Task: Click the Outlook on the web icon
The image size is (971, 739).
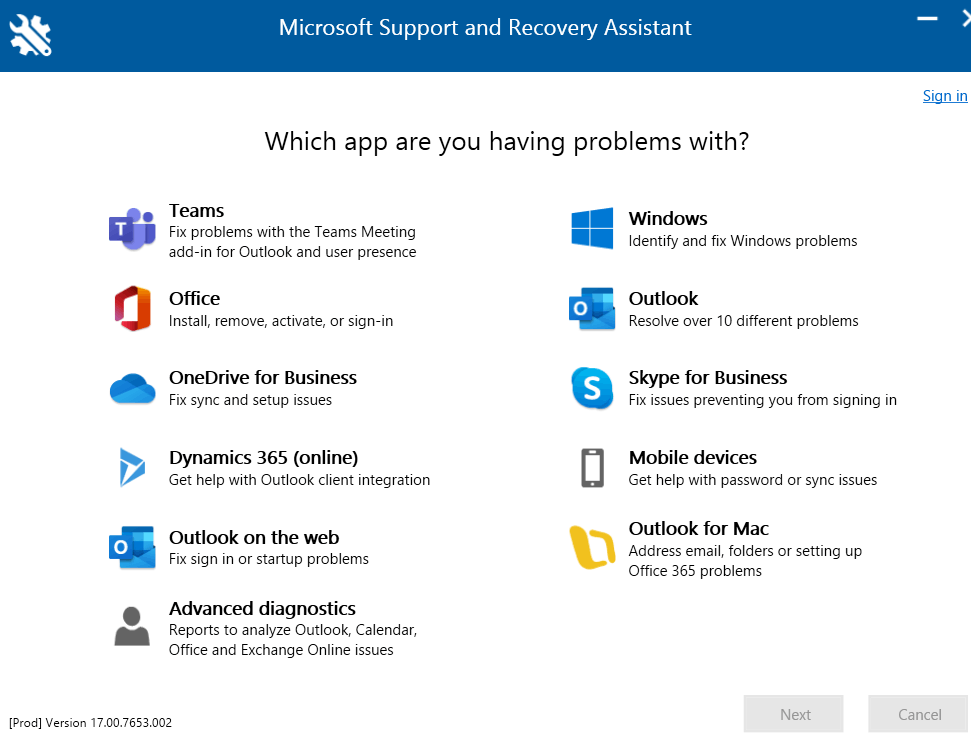Action: [132, 548]
